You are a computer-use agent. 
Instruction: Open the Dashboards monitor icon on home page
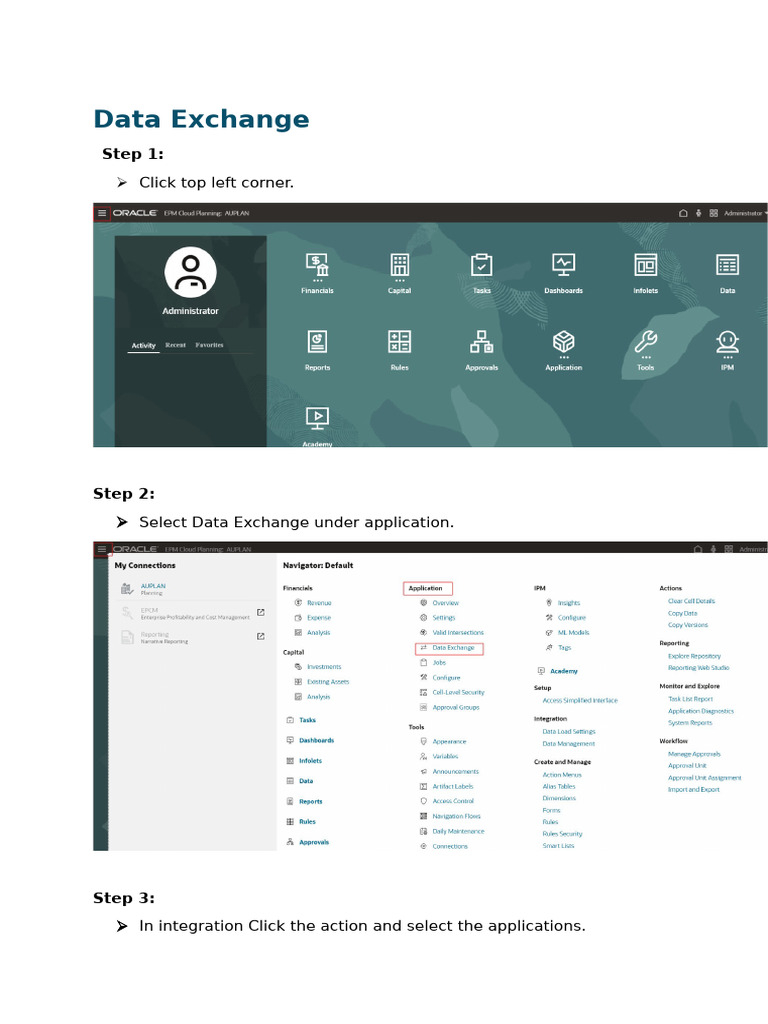[x=564, y=264]
